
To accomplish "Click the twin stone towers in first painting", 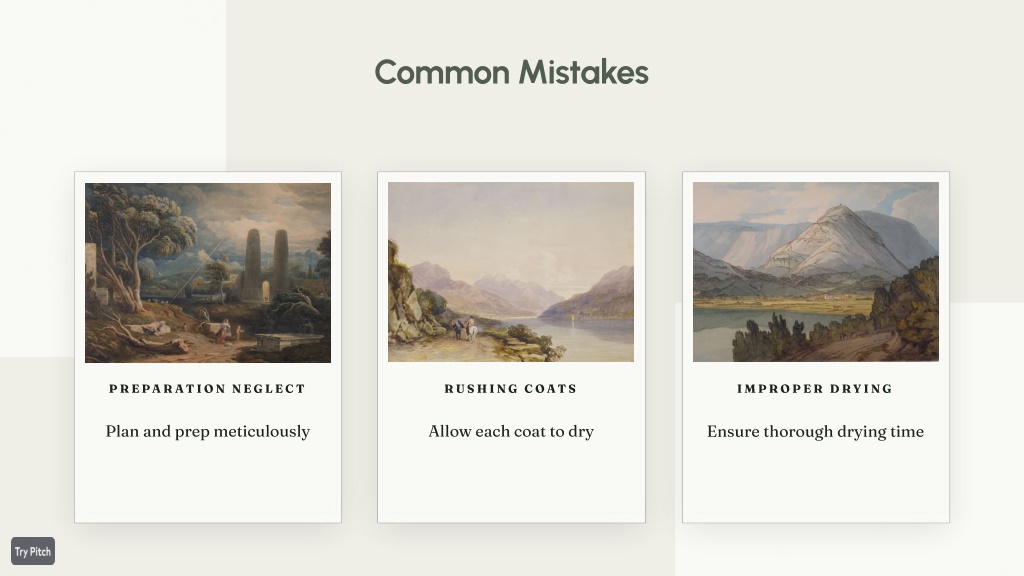I will point(266,260).
